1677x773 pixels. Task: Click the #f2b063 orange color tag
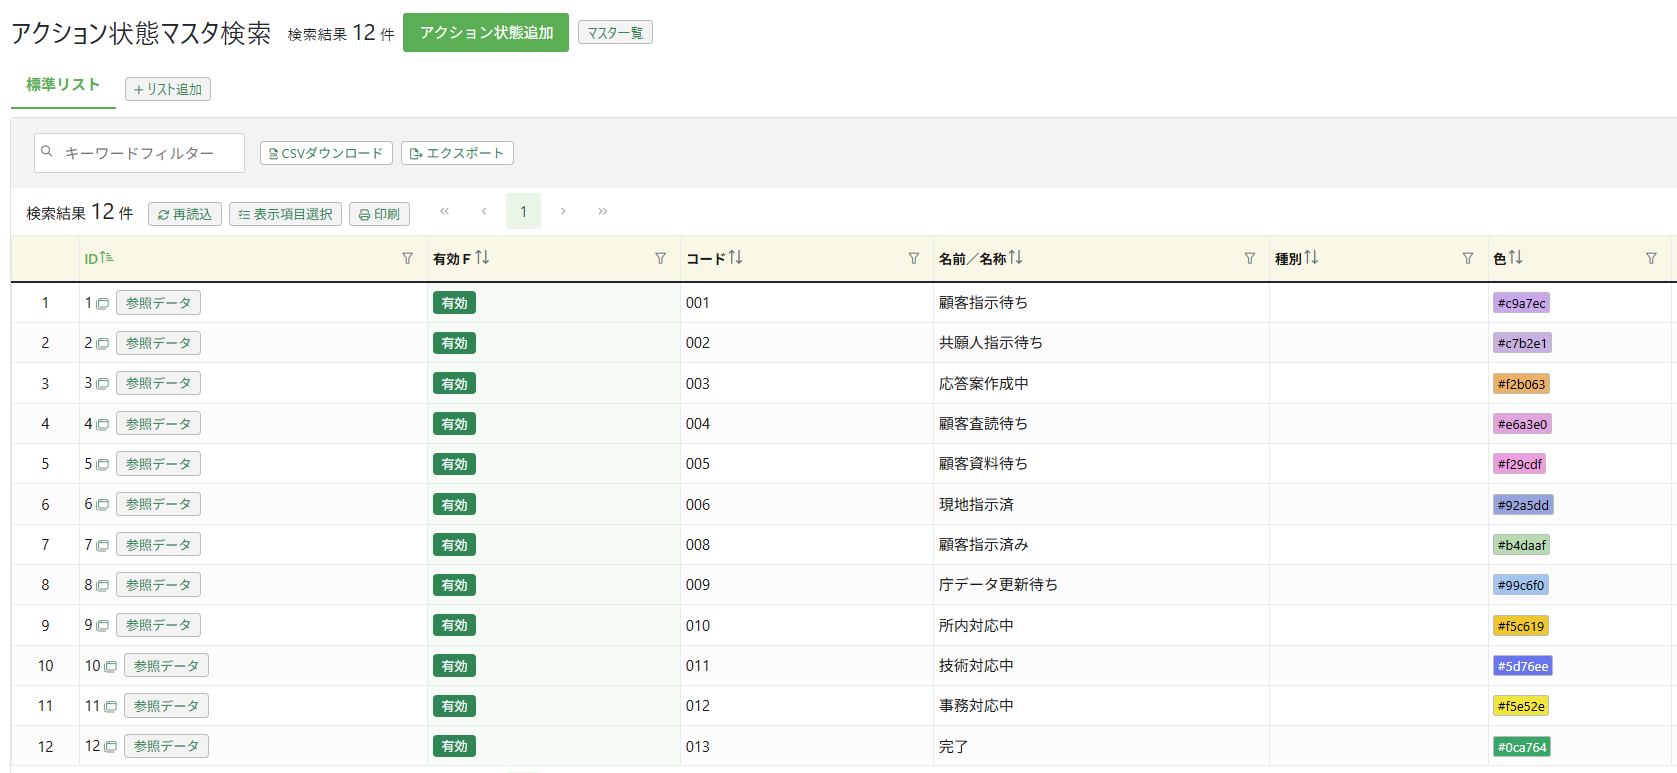(x=1521, y=384)
